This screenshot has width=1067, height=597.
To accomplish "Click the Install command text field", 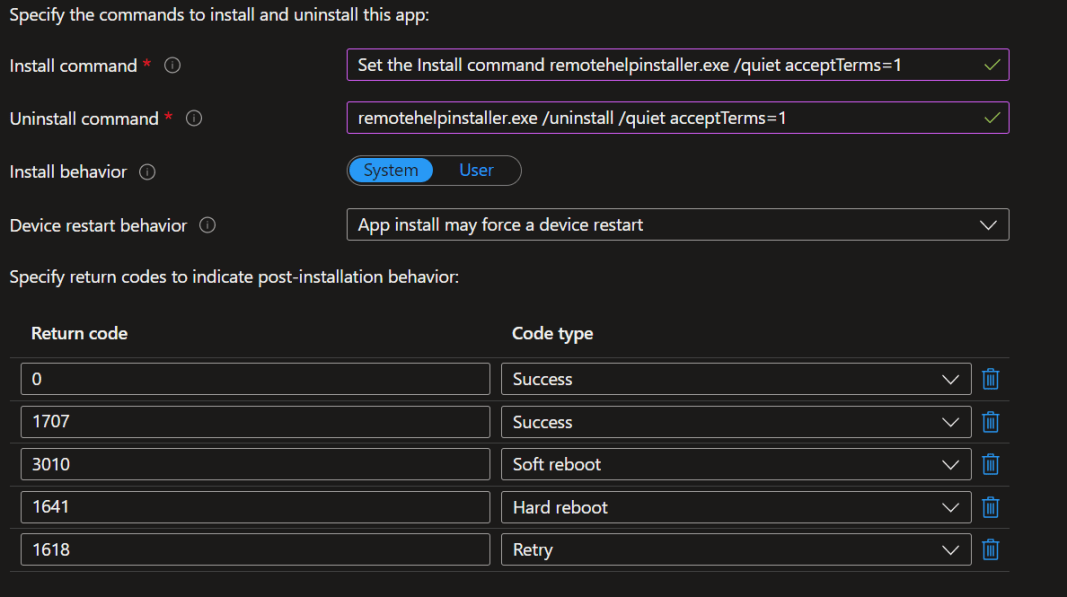I will click(x=677, y=64).
